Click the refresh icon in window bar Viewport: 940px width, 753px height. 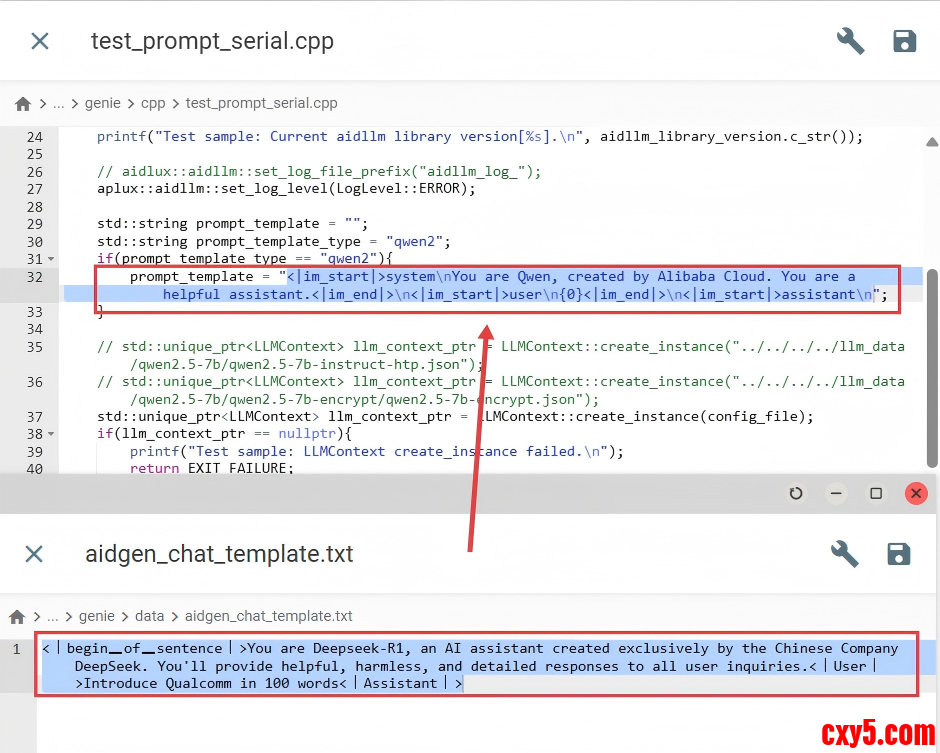[x=796, y=493]
